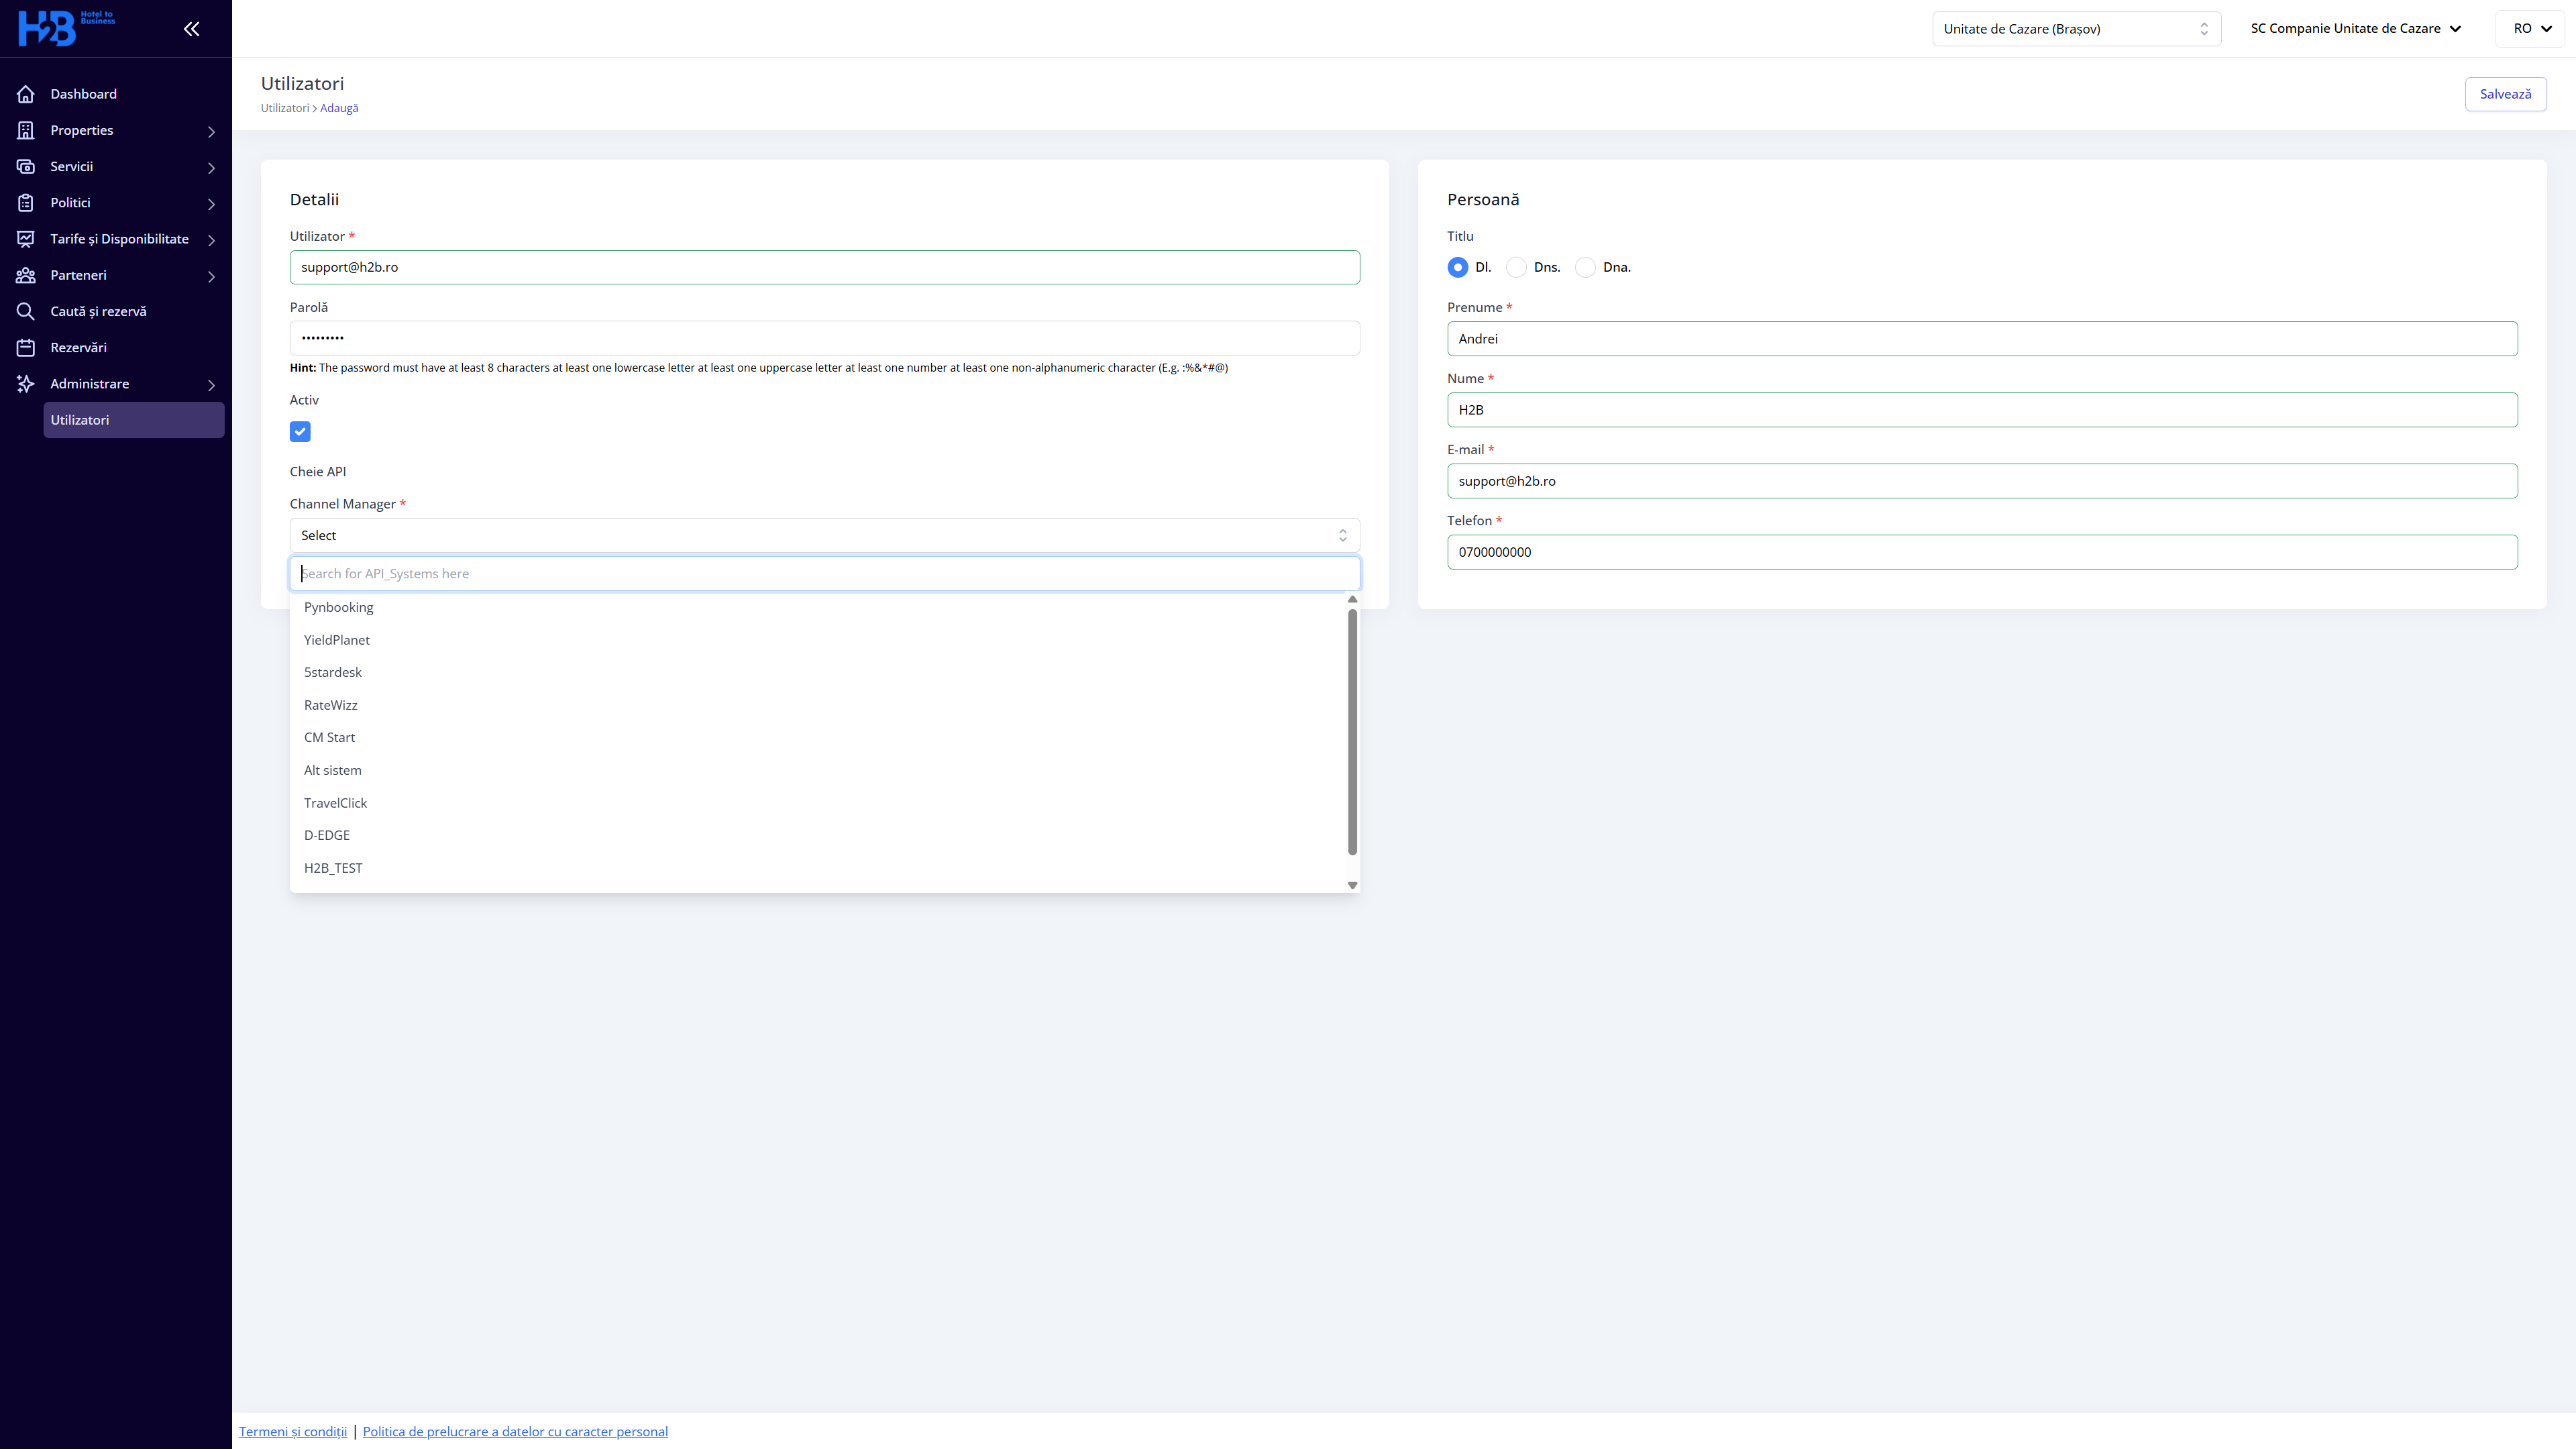Choose Pynbooking from the list

coord(818,607)
